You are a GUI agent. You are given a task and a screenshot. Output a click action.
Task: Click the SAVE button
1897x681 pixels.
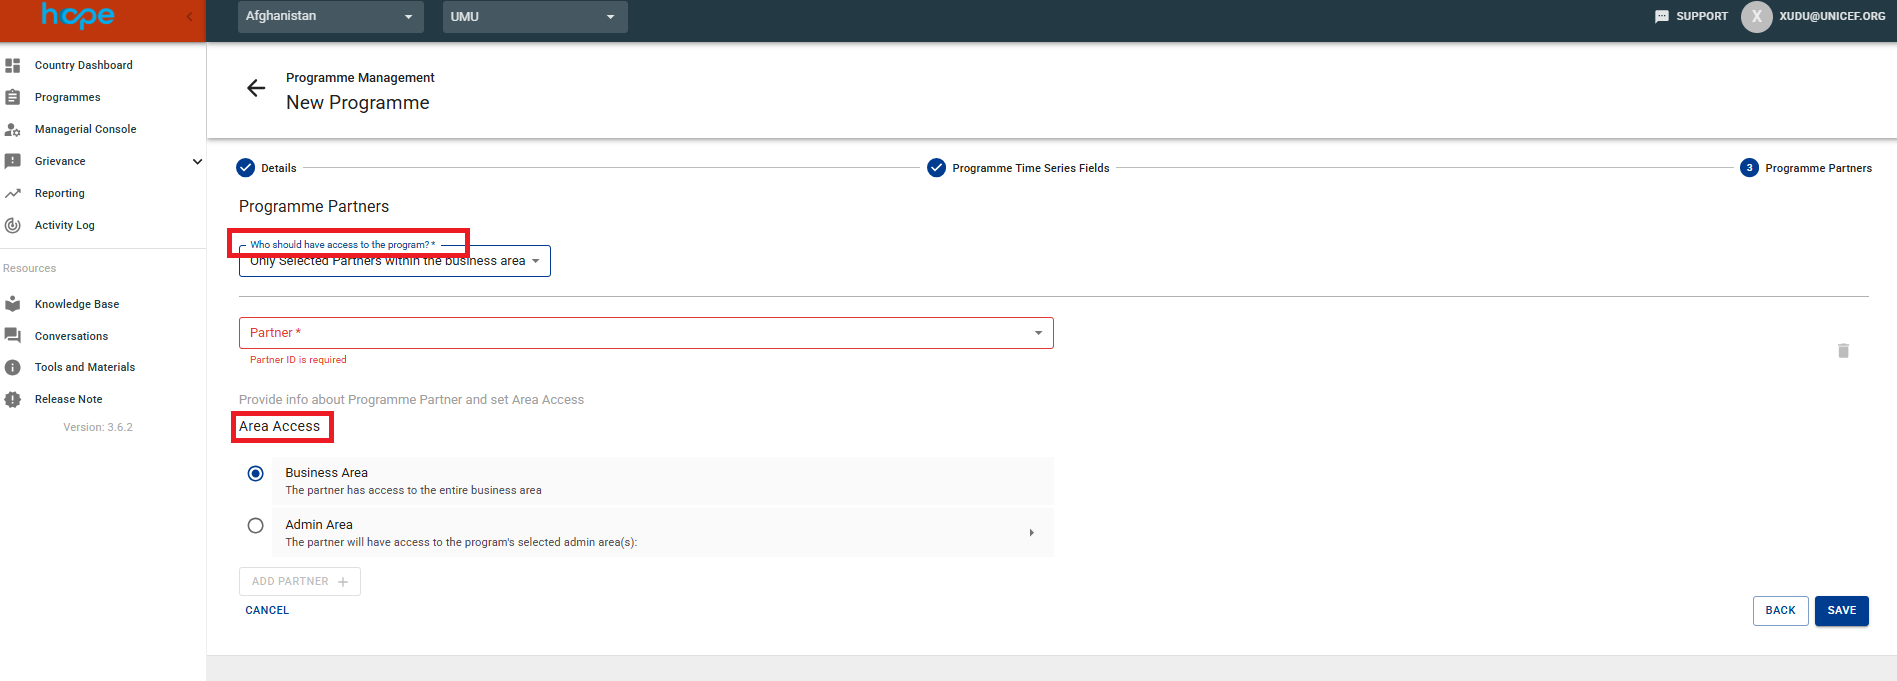[x=1841, y=610]
